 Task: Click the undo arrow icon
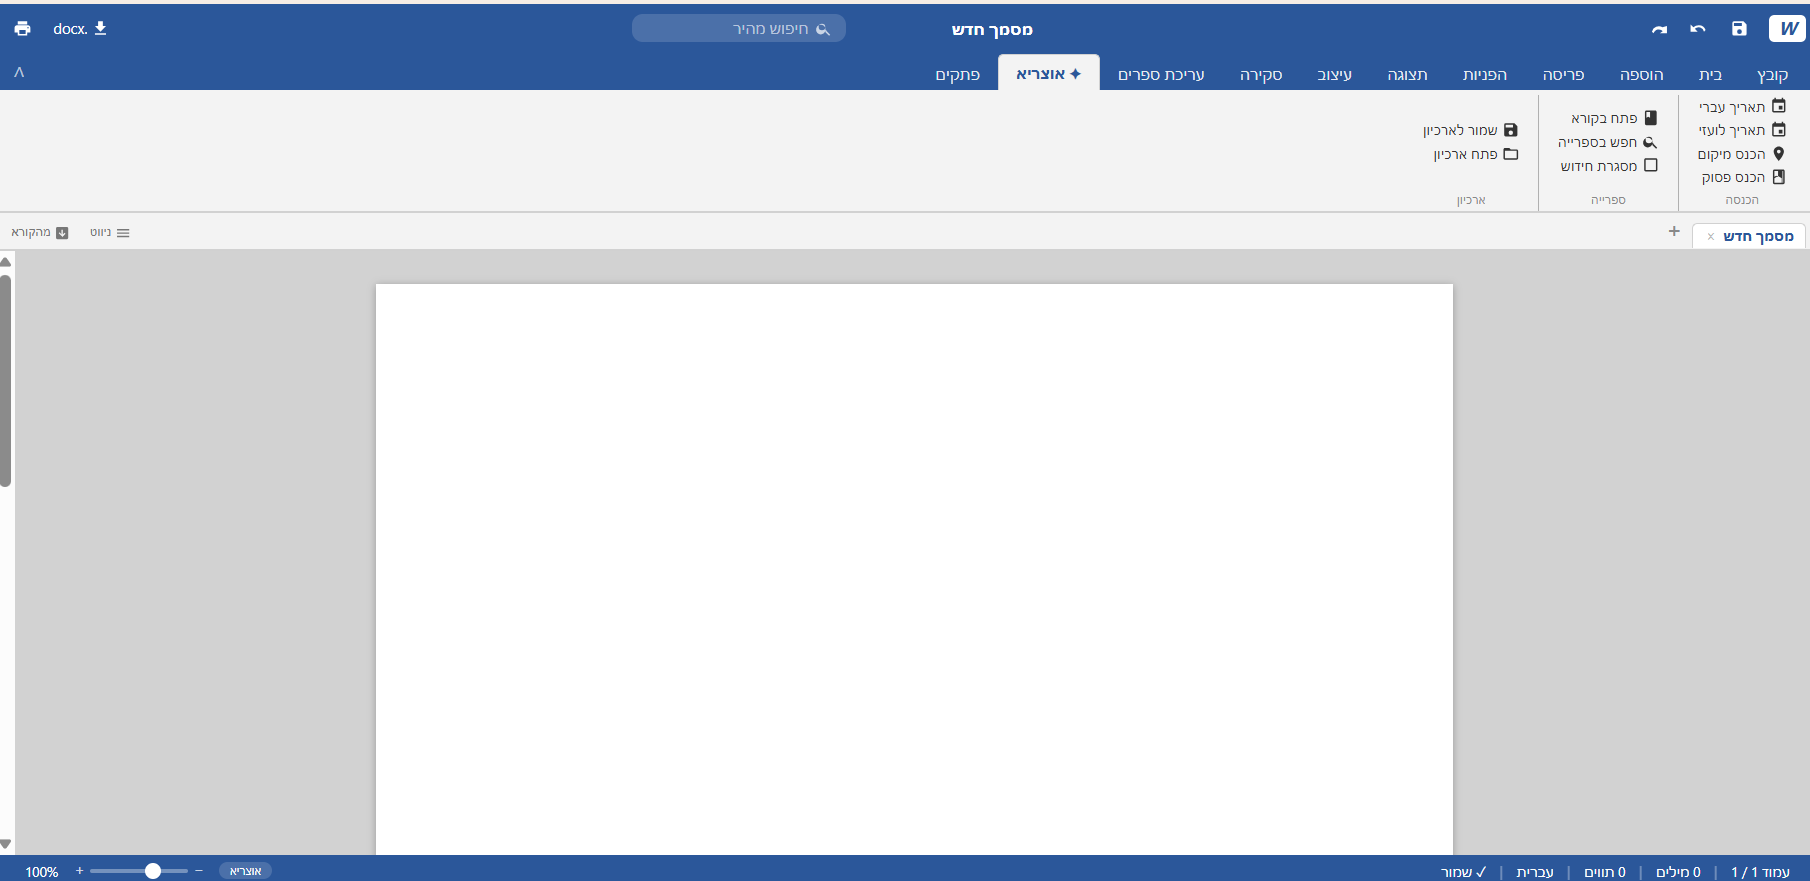coord(1698,29)
